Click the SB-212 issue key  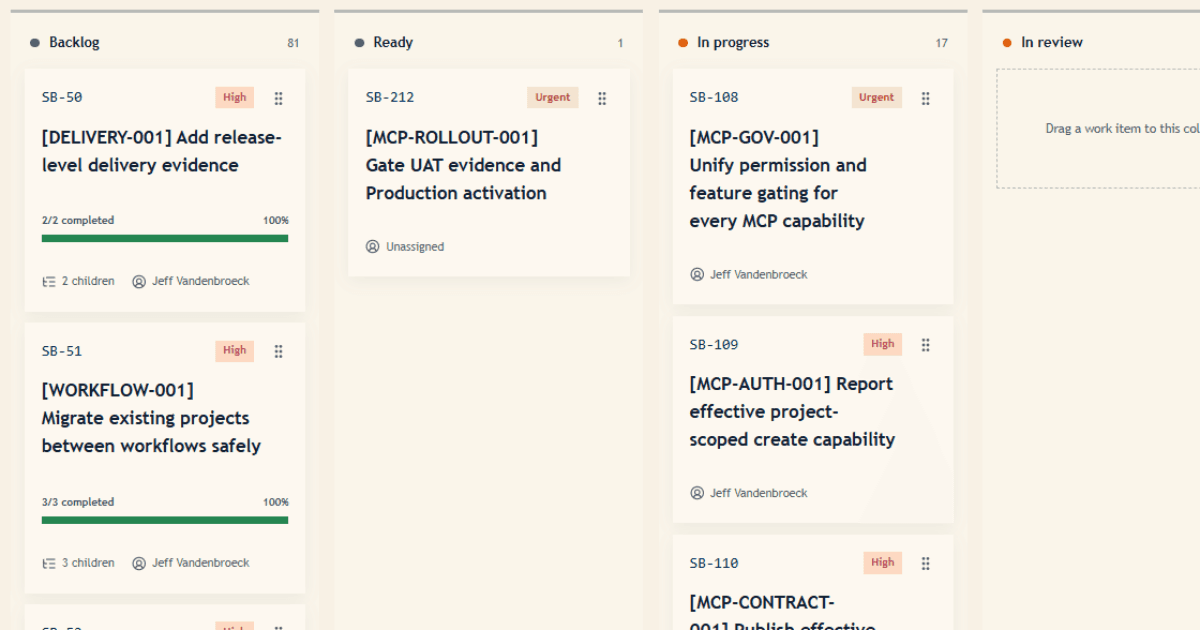tap(390, 98)
